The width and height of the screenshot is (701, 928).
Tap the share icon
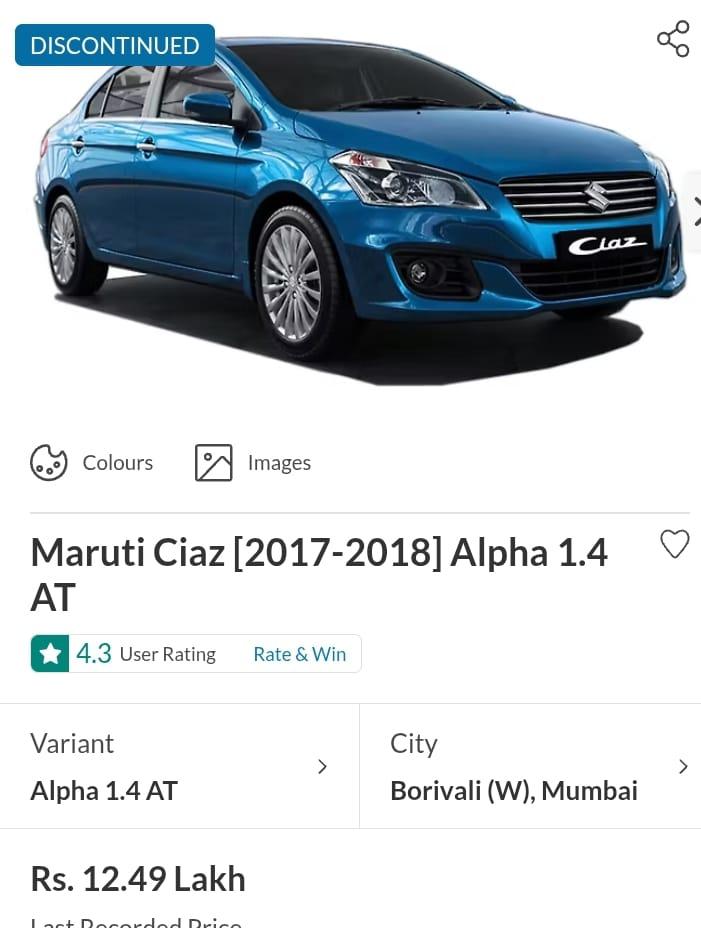[673, 38]
